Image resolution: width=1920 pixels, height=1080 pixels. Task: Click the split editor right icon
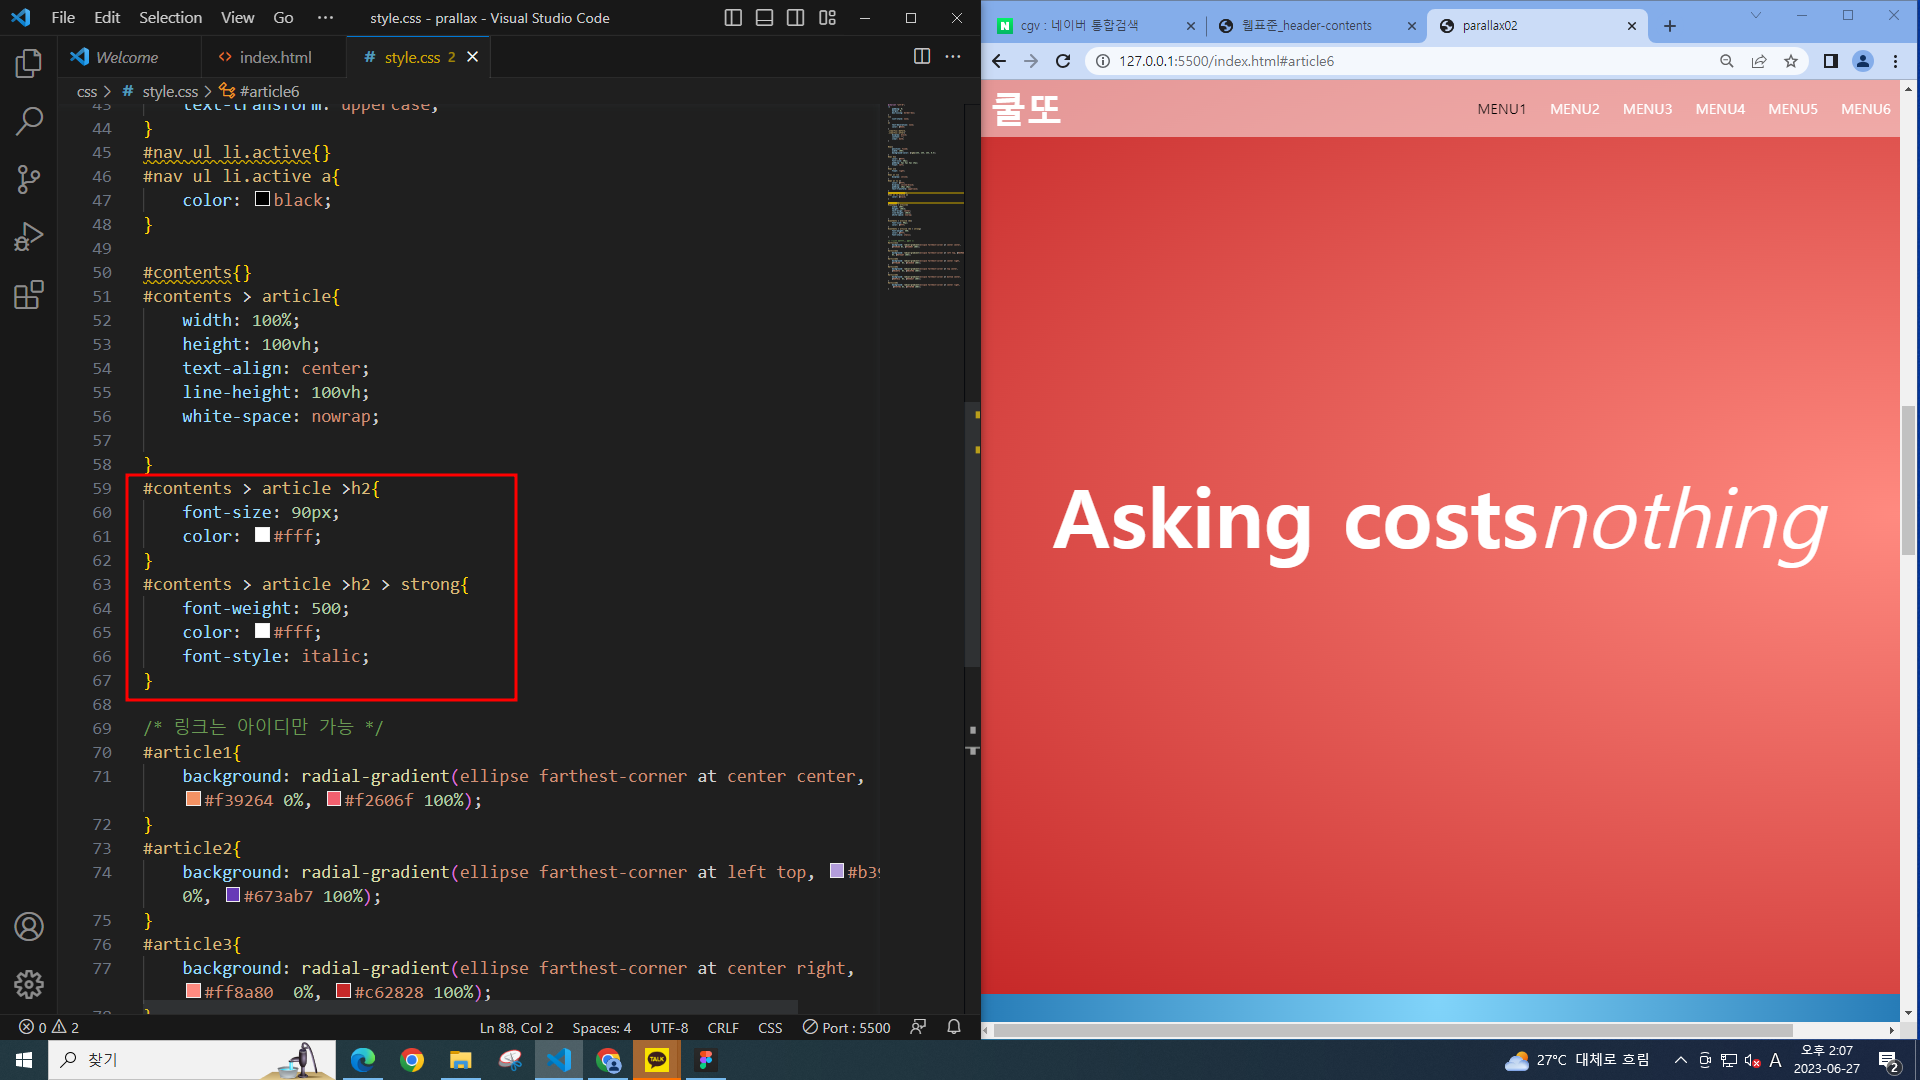pyautogui.click(x=922, y=57)
